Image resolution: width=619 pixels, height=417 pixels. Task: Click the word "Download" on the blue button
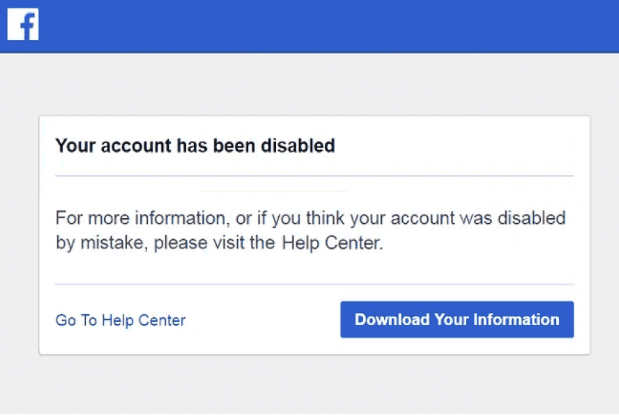click(391, 320)
